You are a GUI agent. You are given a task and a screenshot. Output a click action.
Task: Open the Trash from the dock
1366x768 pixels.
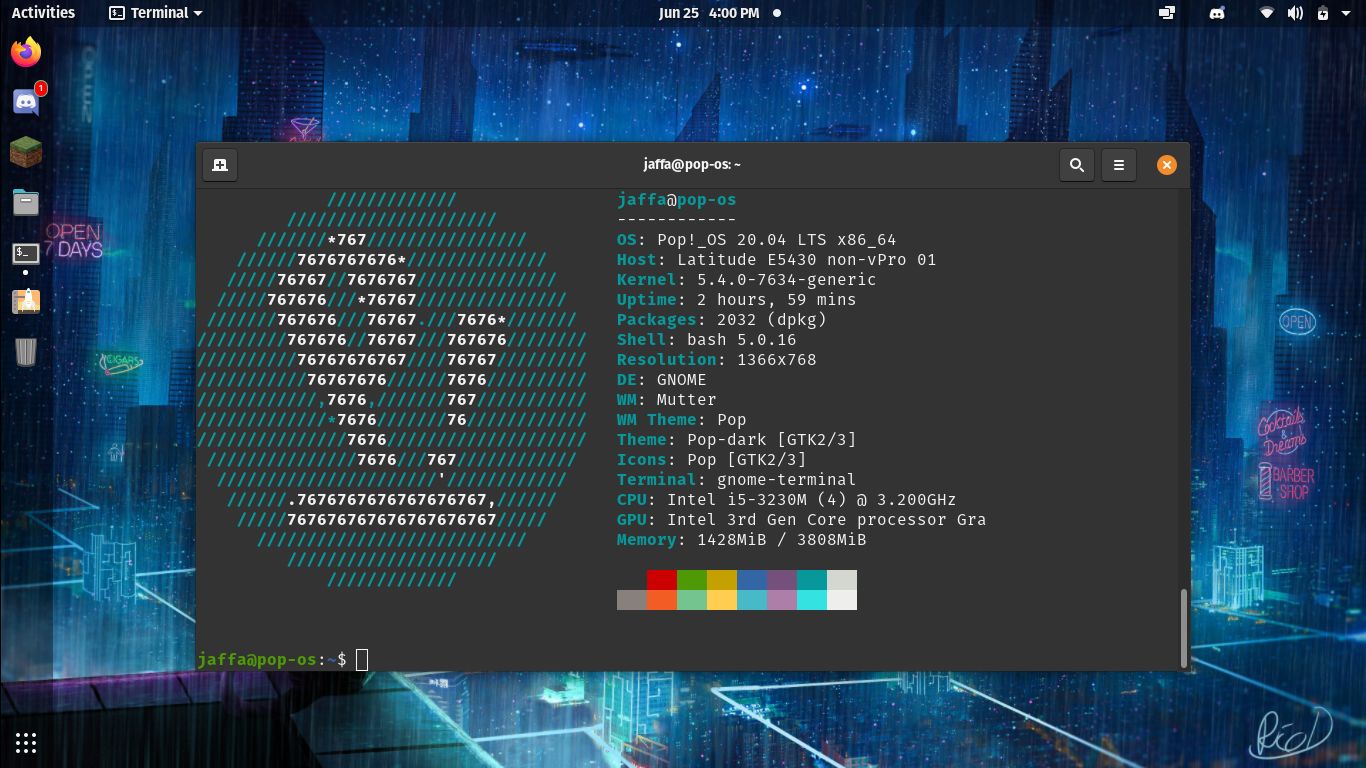pyautogui.click(x=25, y=352)
